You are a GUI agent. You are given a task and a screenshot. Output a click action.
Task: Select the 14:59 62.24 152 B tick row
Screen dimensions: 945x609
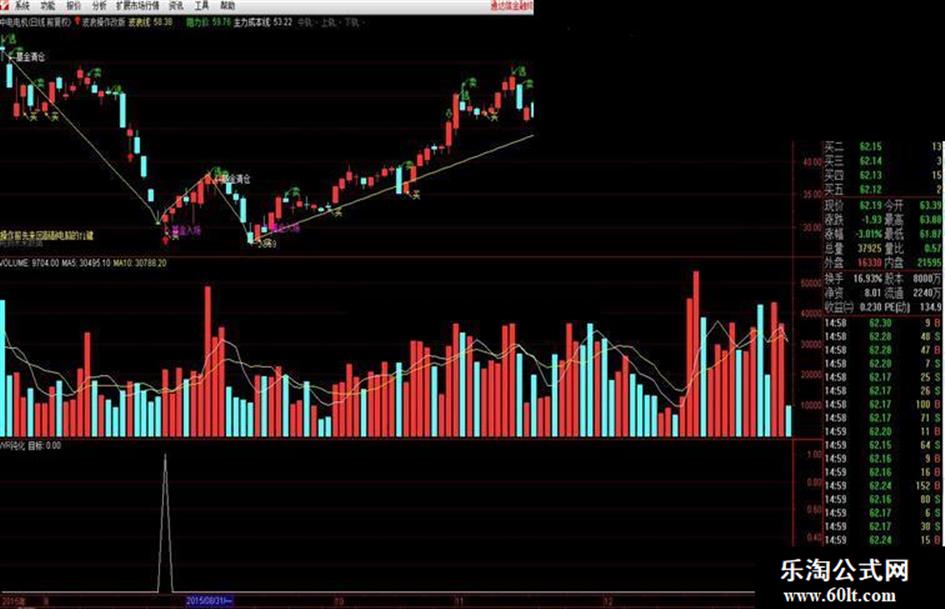(x=883, y=486)
